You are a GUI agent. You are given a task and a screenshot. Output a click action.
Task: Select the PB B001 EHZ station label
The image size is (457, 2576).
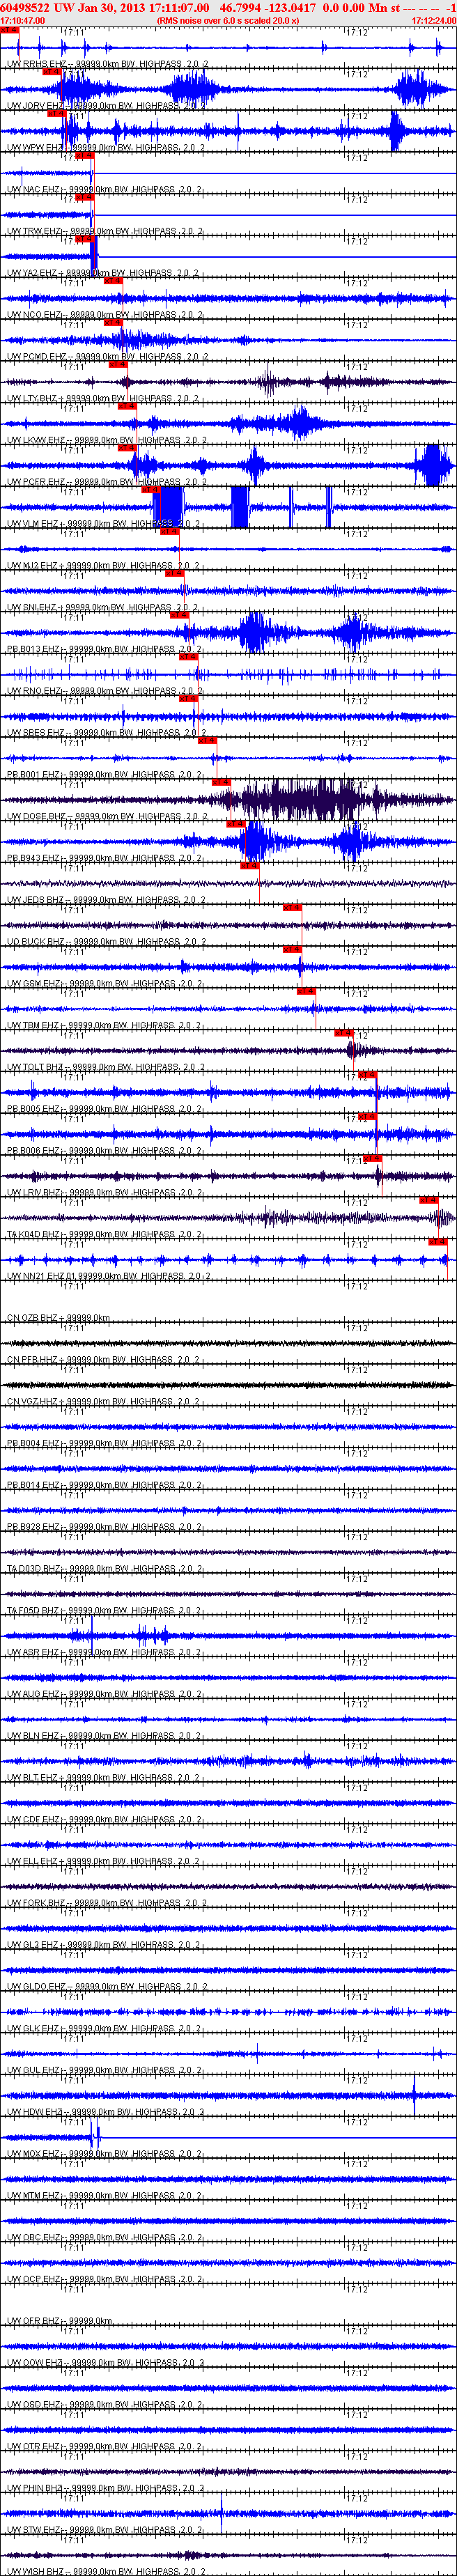pyautogui.click(x=106, y=775)
